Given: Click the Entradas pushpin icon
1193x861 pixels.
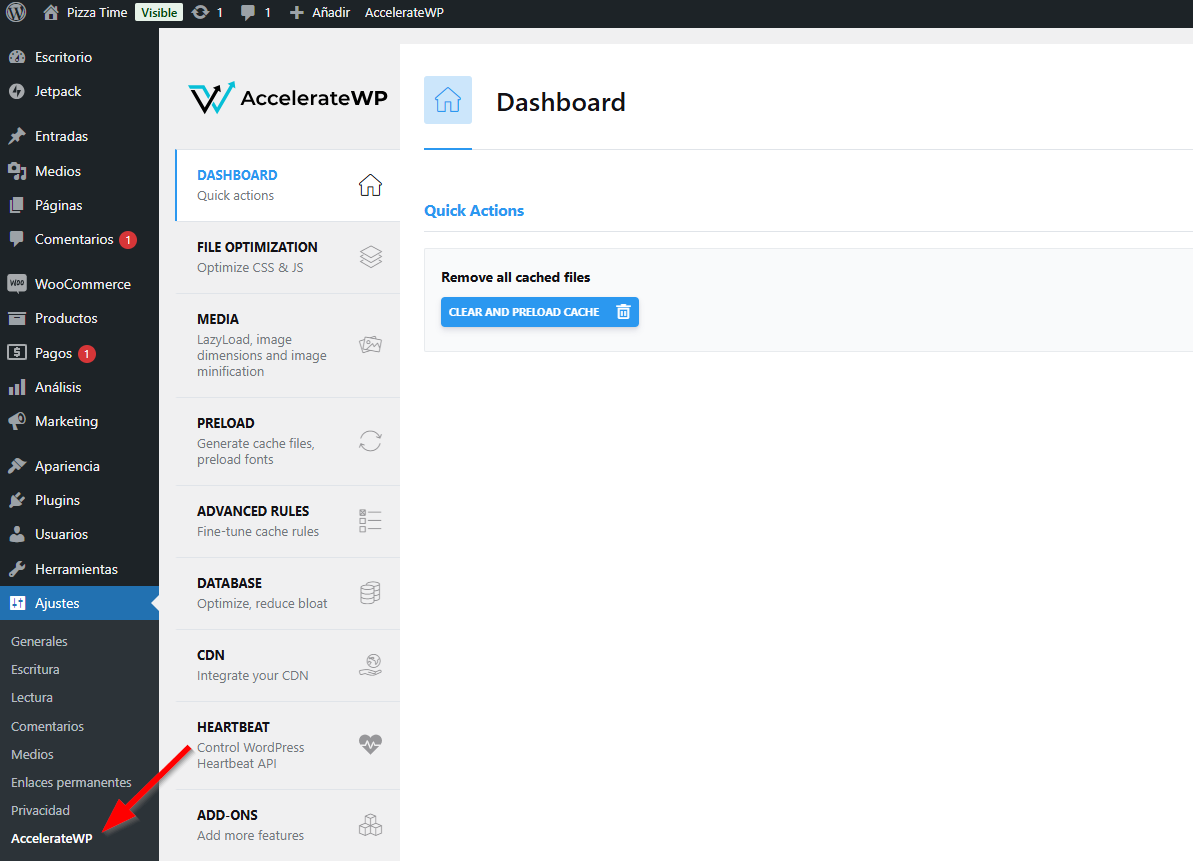Looking at the screenshot, I should 17,136.
